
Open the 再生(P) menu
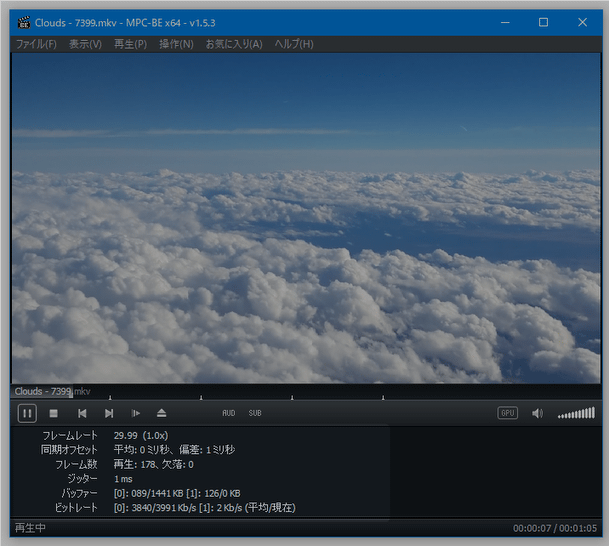130,44
